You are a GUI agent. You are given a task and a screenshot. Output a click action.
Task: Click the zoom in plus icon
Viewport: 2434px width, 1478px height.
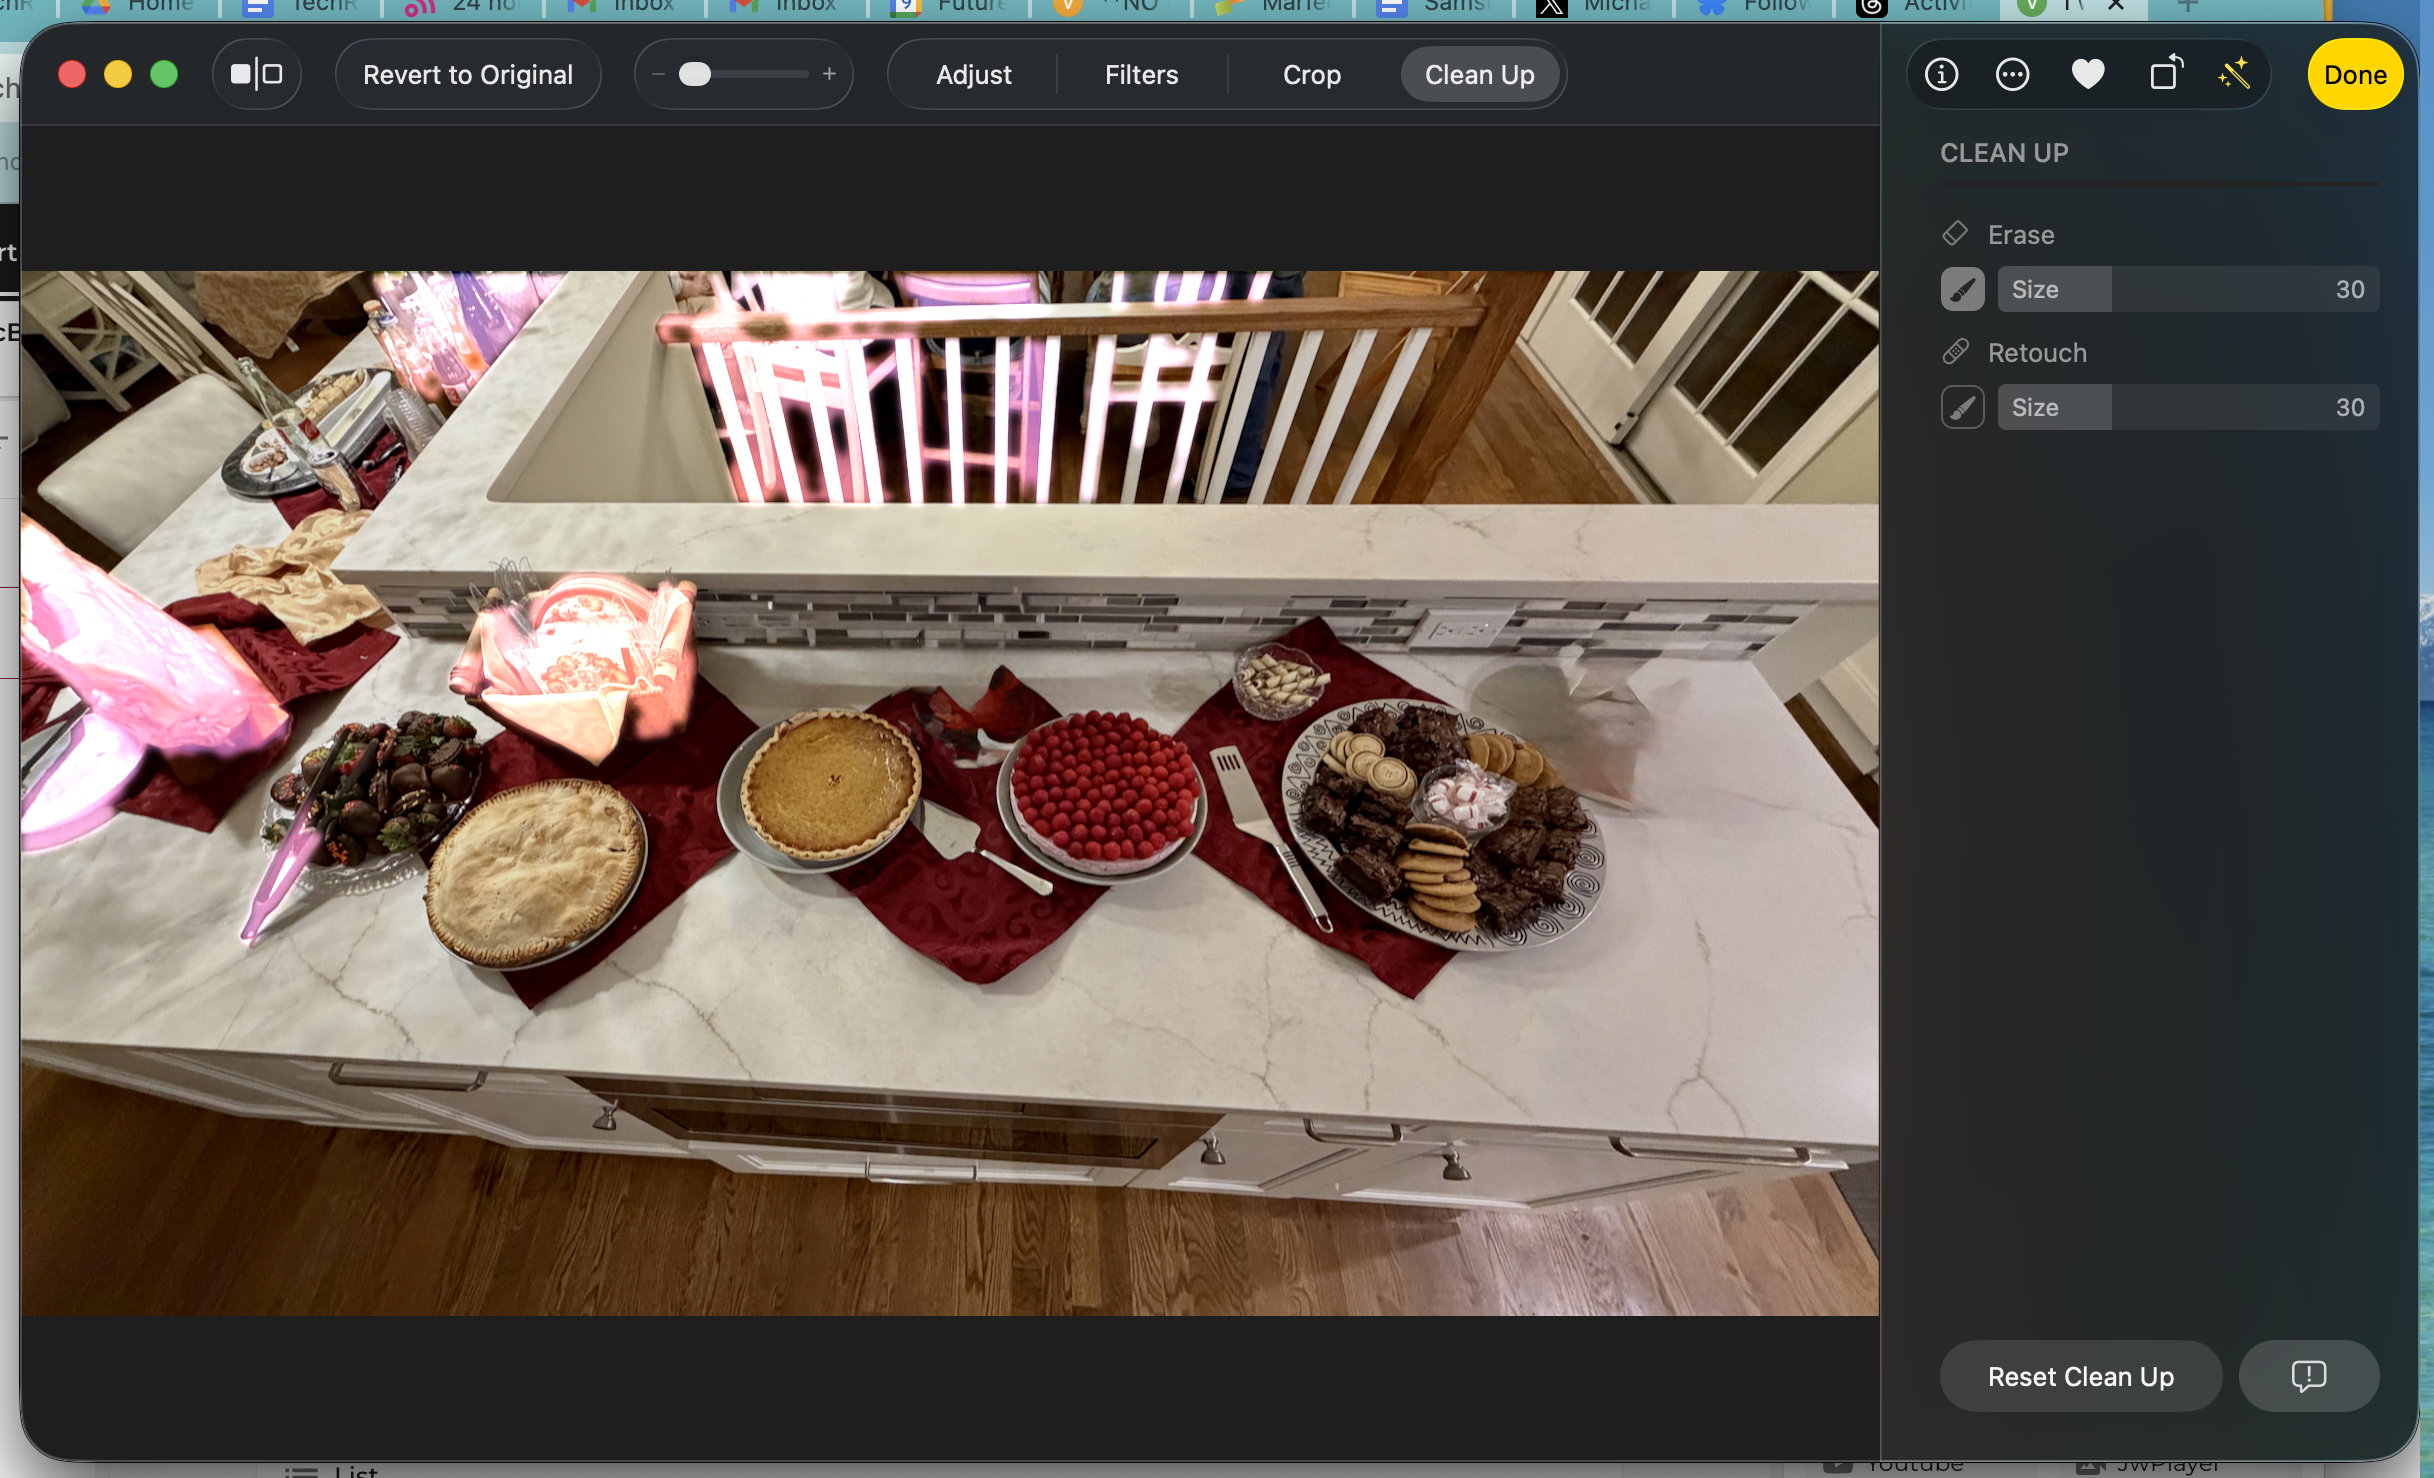pos(829,74)
